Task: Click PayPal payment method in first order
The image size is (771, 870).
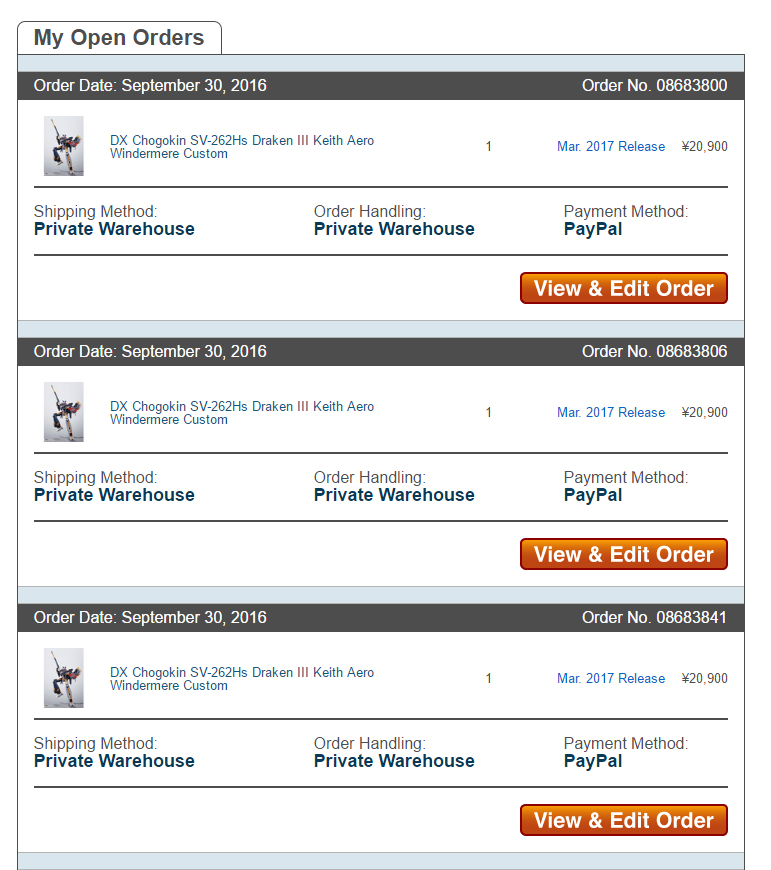Action: pyautogui.click(x=593, y=229)
